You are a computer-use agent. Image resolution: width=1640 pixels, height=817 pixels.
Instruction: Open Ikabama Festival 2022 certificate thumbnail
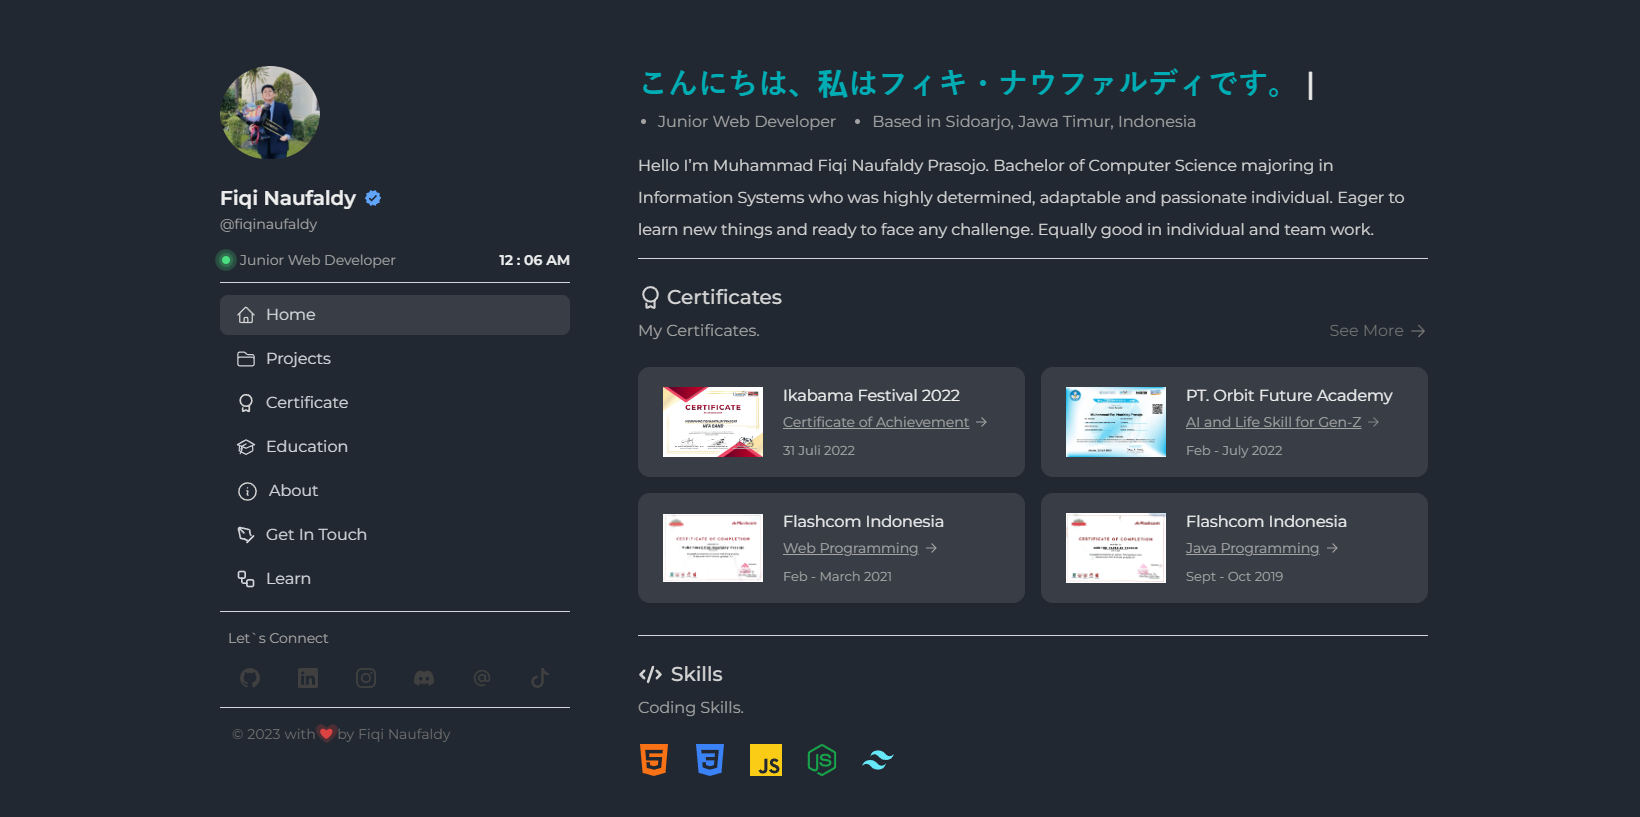(x=713, y=422)
